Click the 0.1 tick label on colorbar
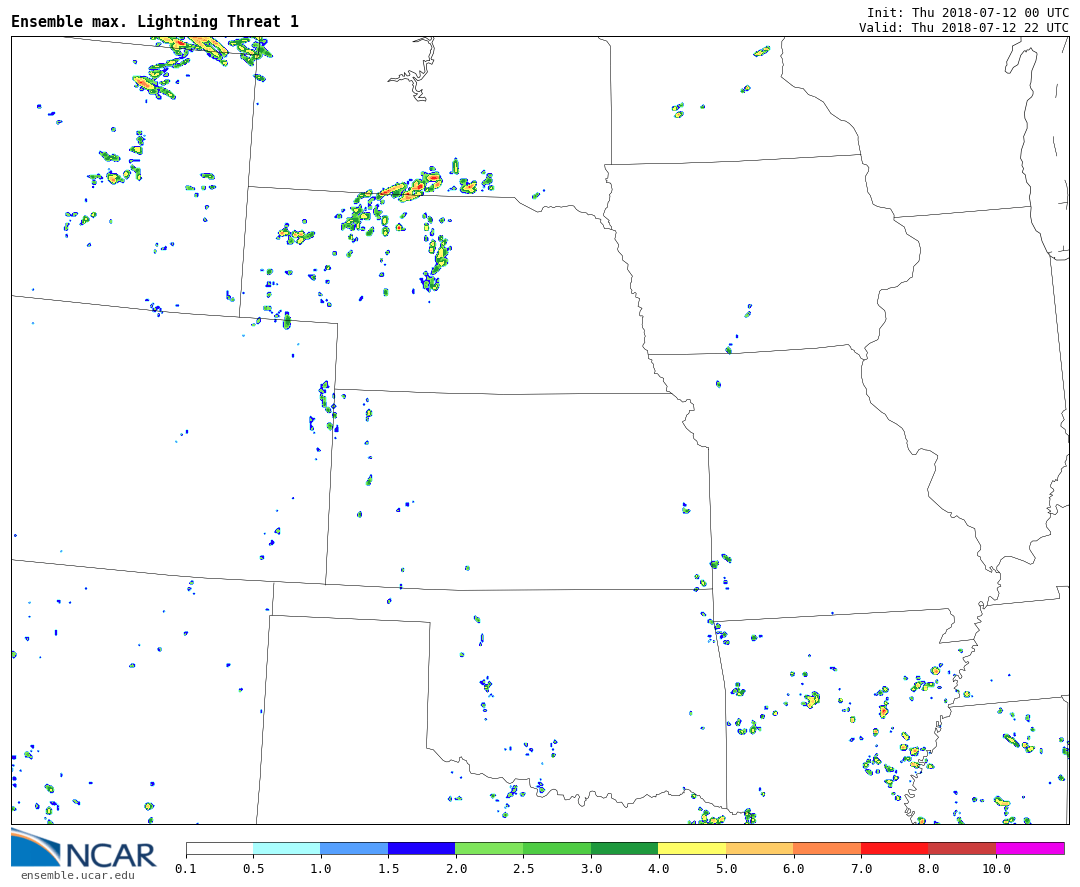Viewport: 1080px width, 887px height. (x=186, y=869)
